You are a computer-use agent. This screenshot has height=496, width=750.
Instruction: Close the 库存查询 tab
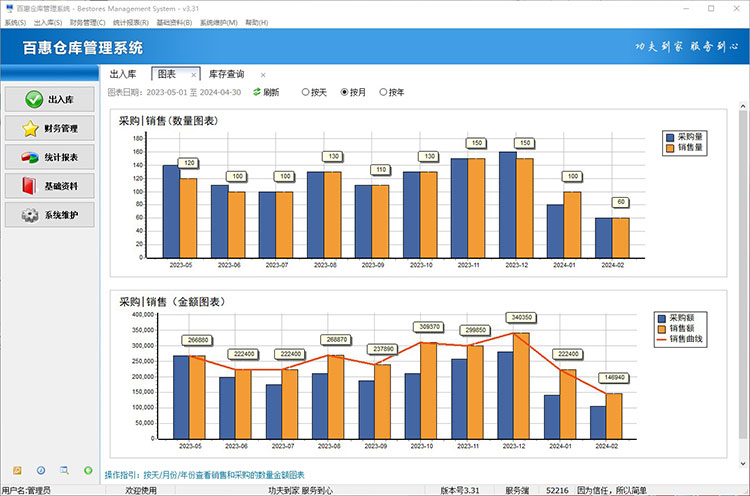tap(263, 75)
